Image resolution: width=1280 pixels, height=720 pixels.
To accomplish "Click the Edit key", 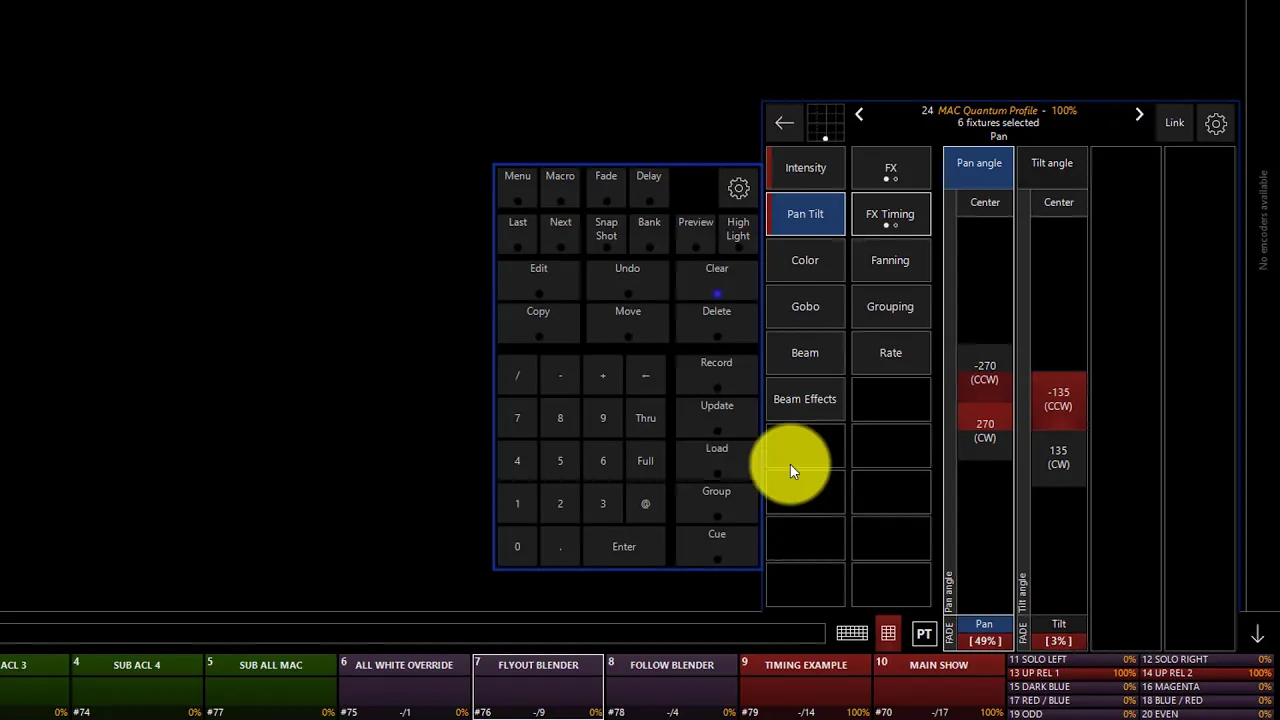I will pyautogui.click(x=538, y=279).
